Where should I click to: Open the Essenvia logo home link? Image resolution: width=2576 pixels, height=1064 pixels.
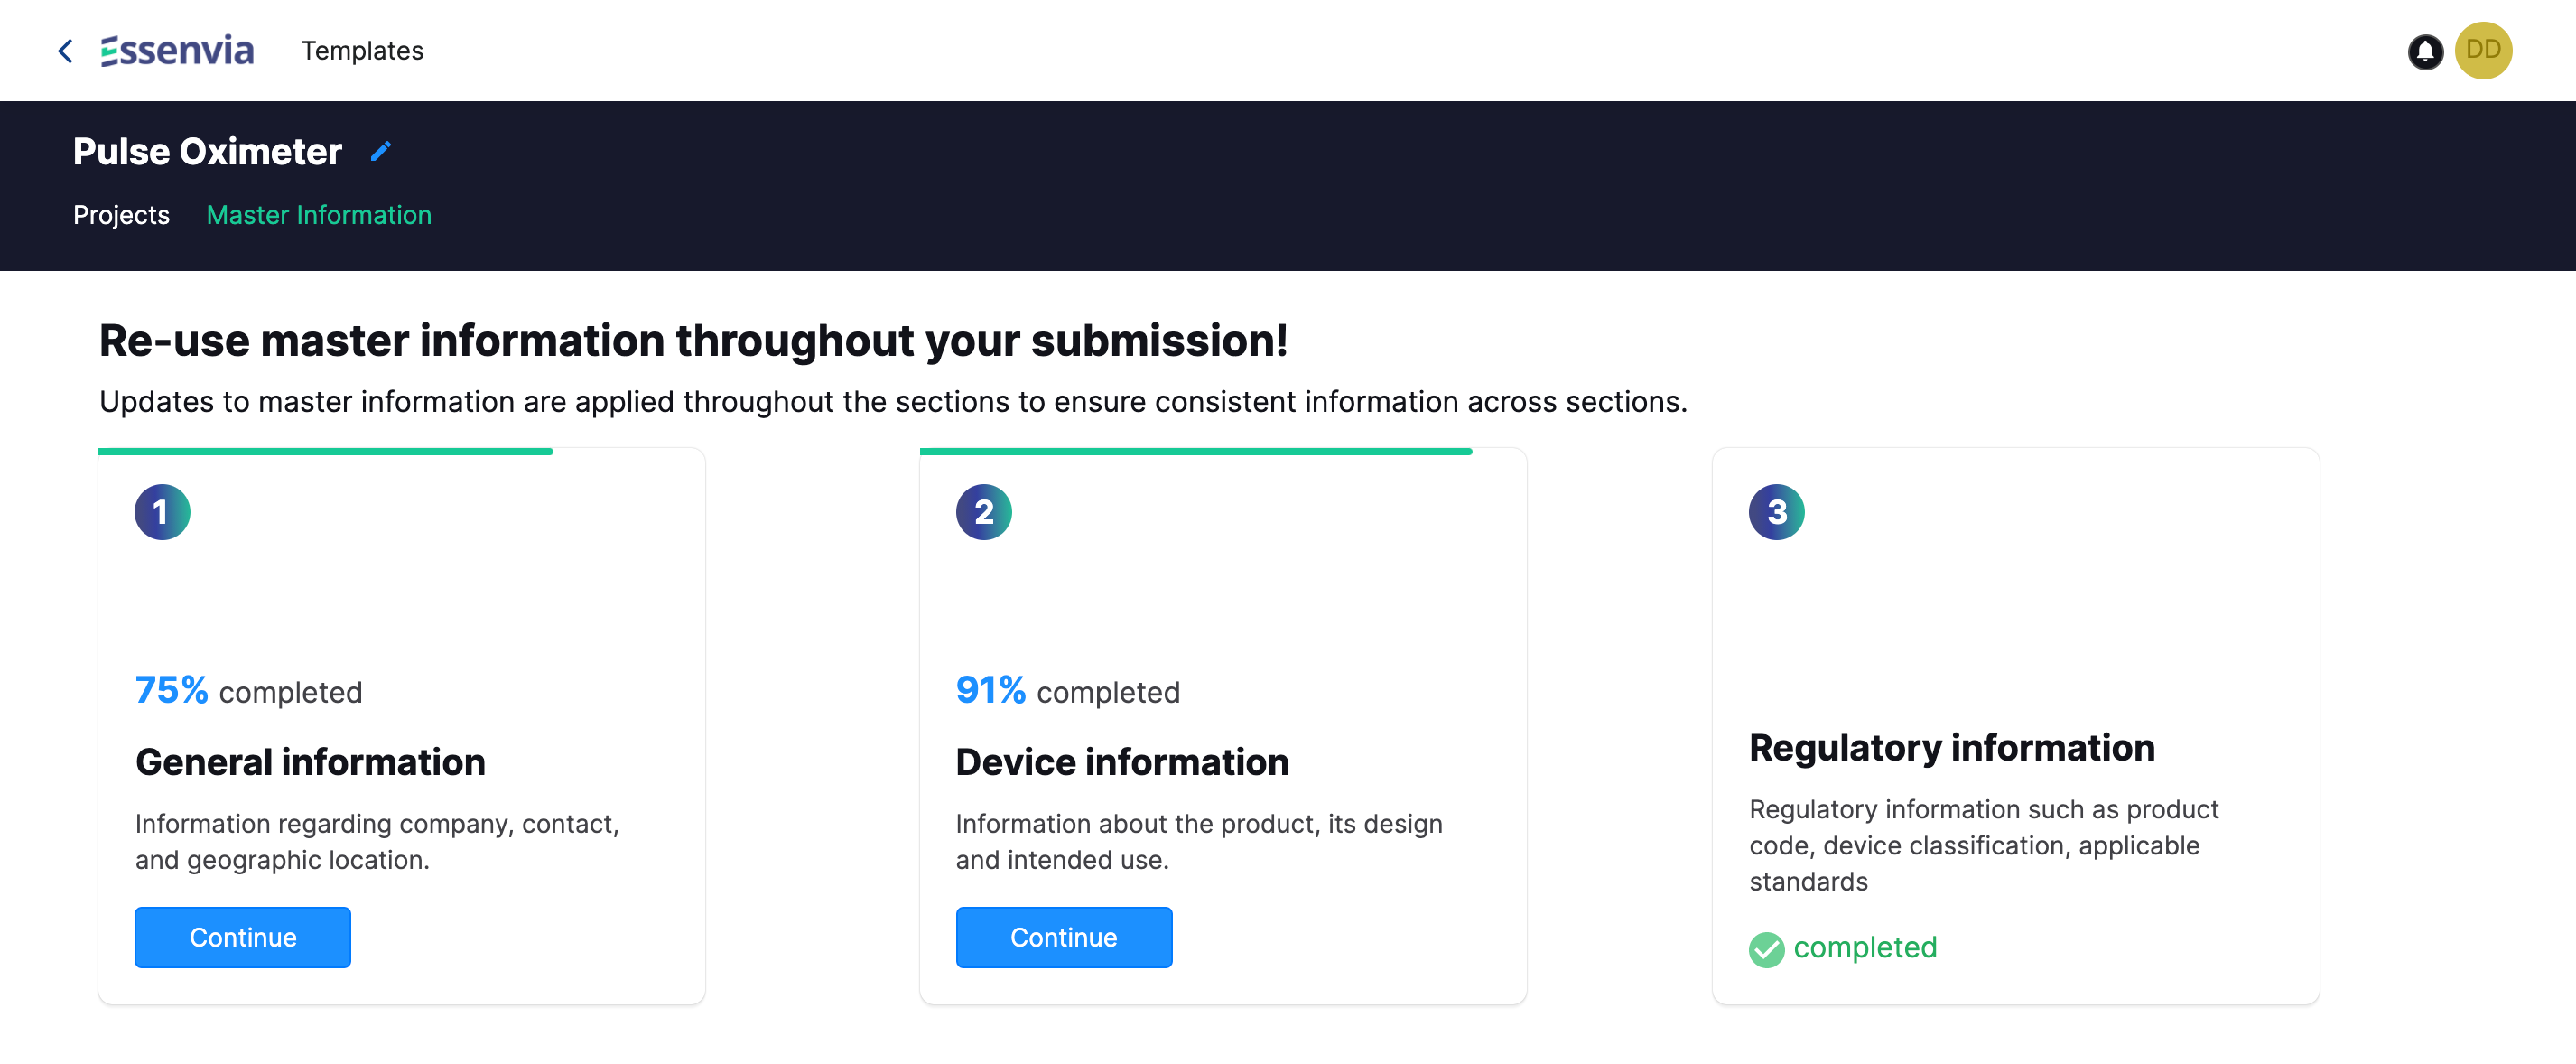tap(177, 51)
